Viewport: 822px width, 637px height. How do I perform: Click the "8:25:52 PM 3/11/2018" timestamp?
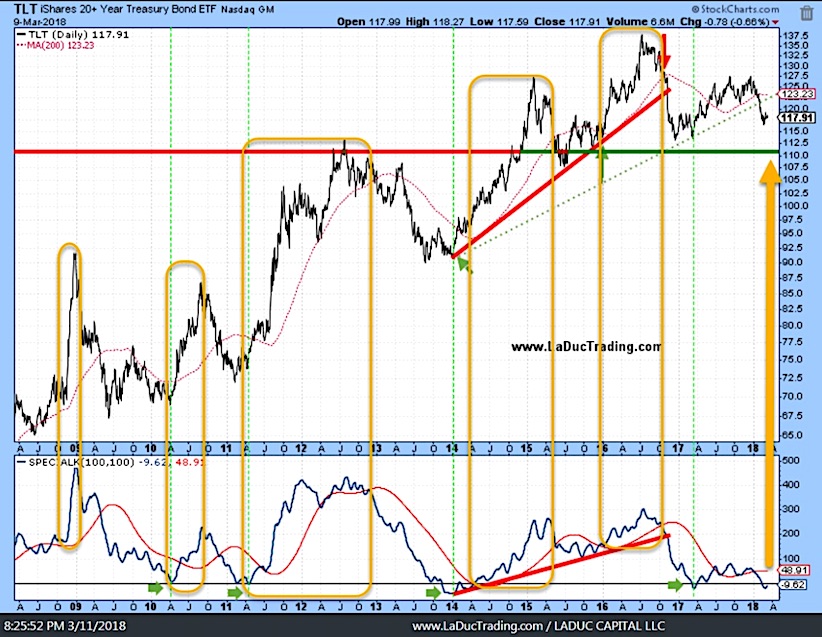click(x=65, y=625)
